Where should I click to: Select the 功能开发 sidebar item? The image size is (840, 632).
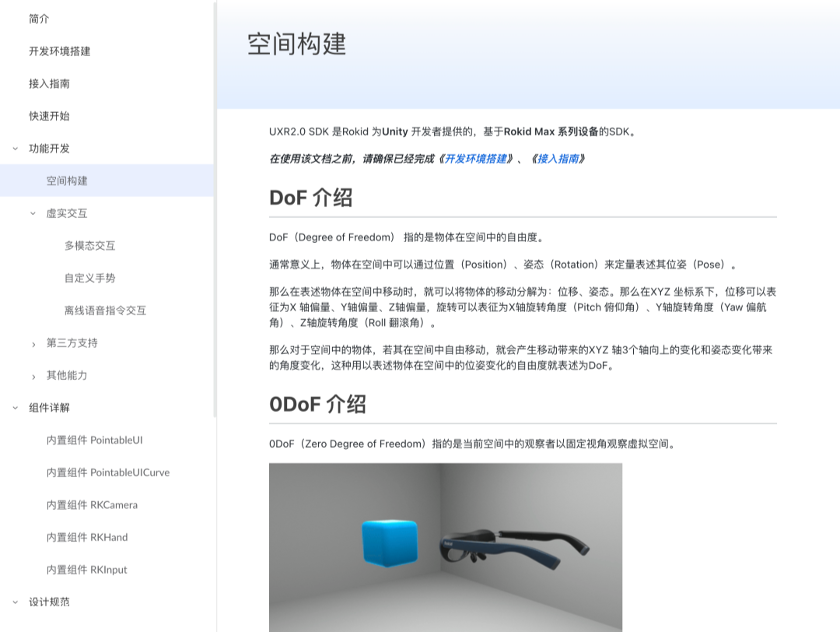pos(49,148)
